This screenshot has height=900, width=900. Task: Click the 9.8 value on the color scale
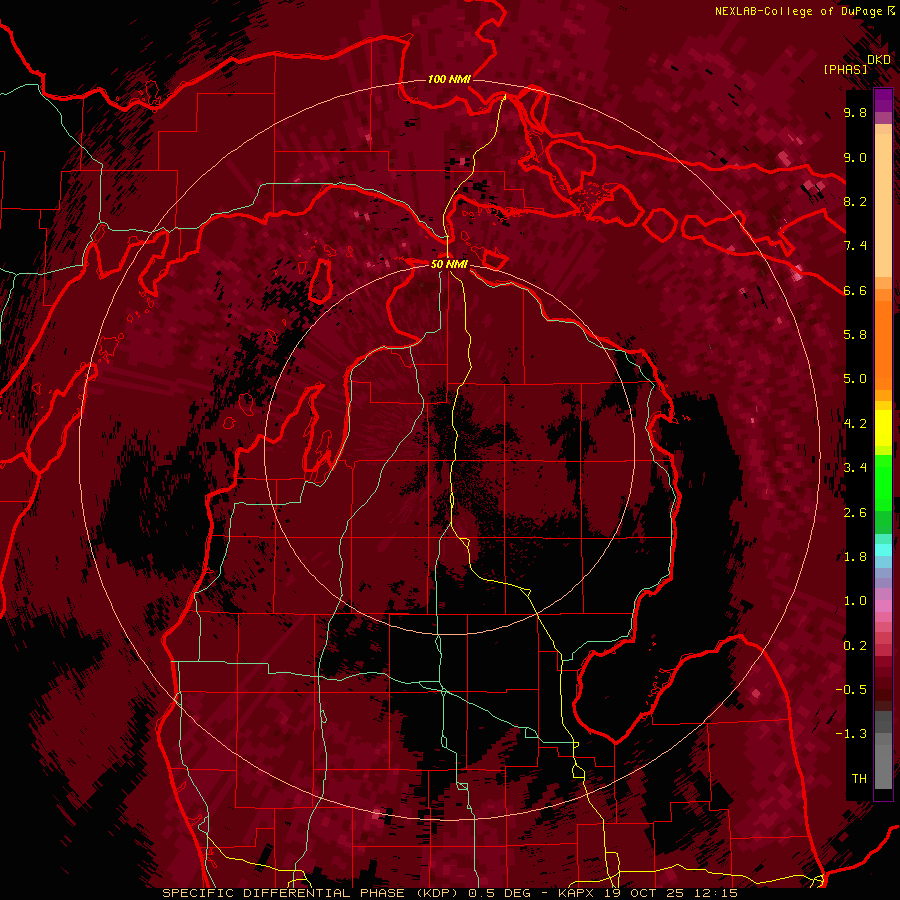[x=855, y=112]
